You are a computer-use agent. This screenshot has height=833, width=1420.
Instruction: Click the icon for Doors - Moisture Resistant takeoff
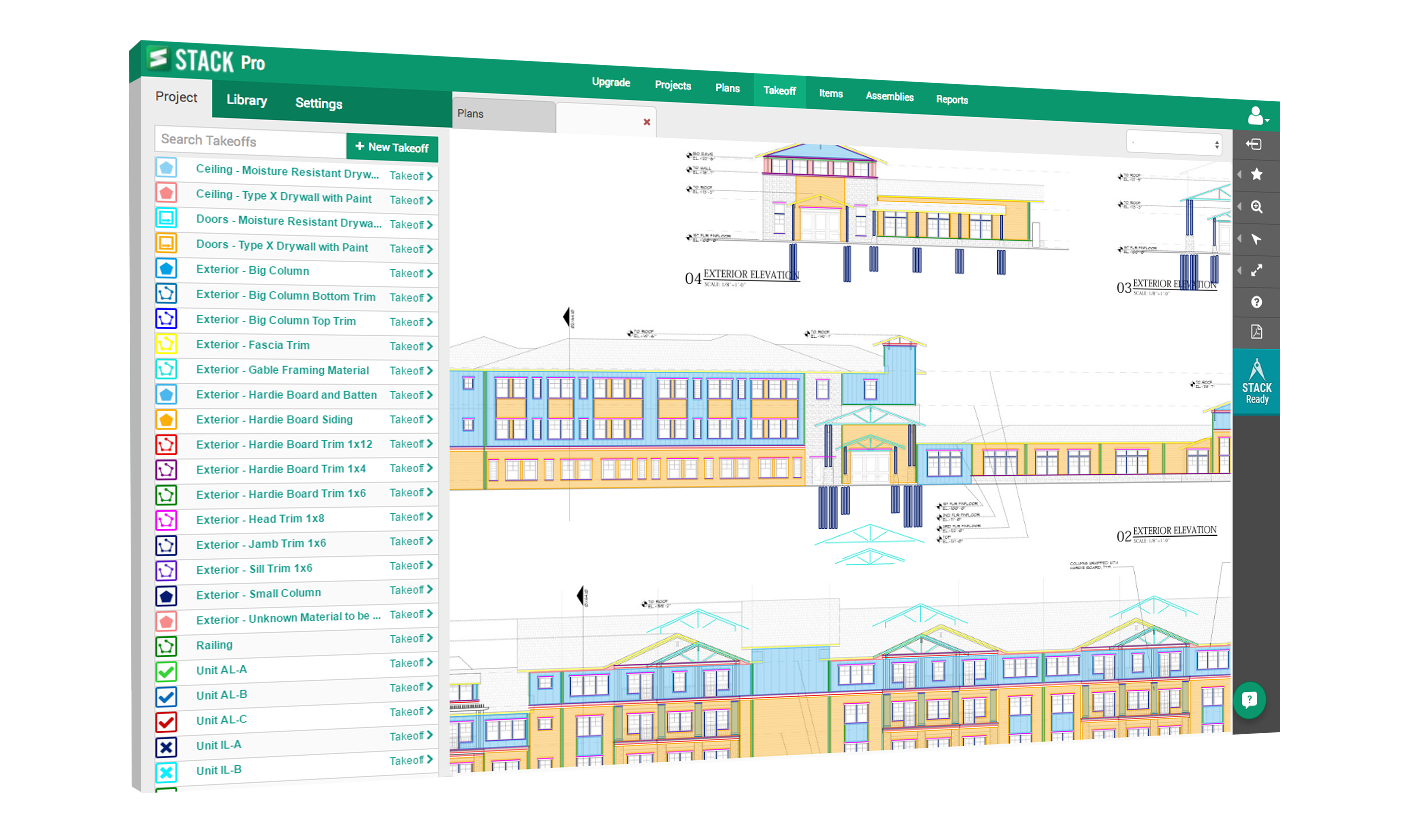[166, 217]
